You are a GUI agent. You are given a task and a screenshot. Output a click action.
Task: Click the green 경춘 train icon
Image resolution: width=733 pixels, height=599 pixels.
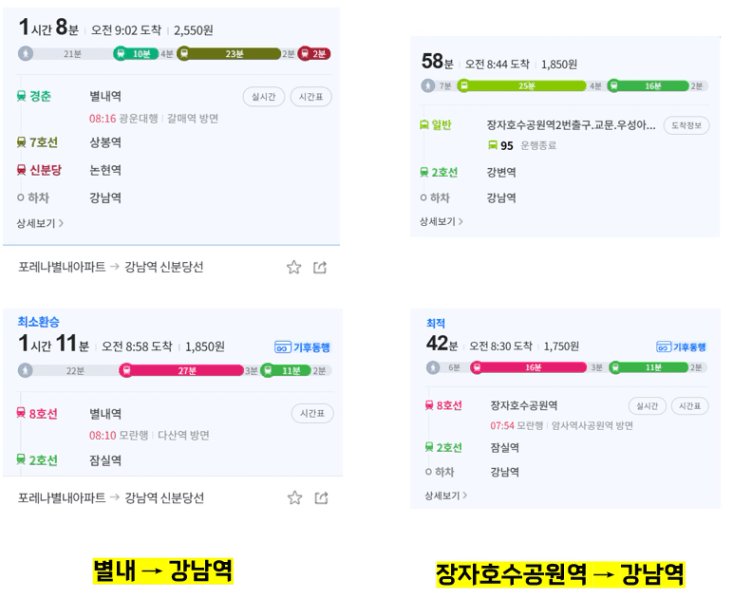click(21, 96)
